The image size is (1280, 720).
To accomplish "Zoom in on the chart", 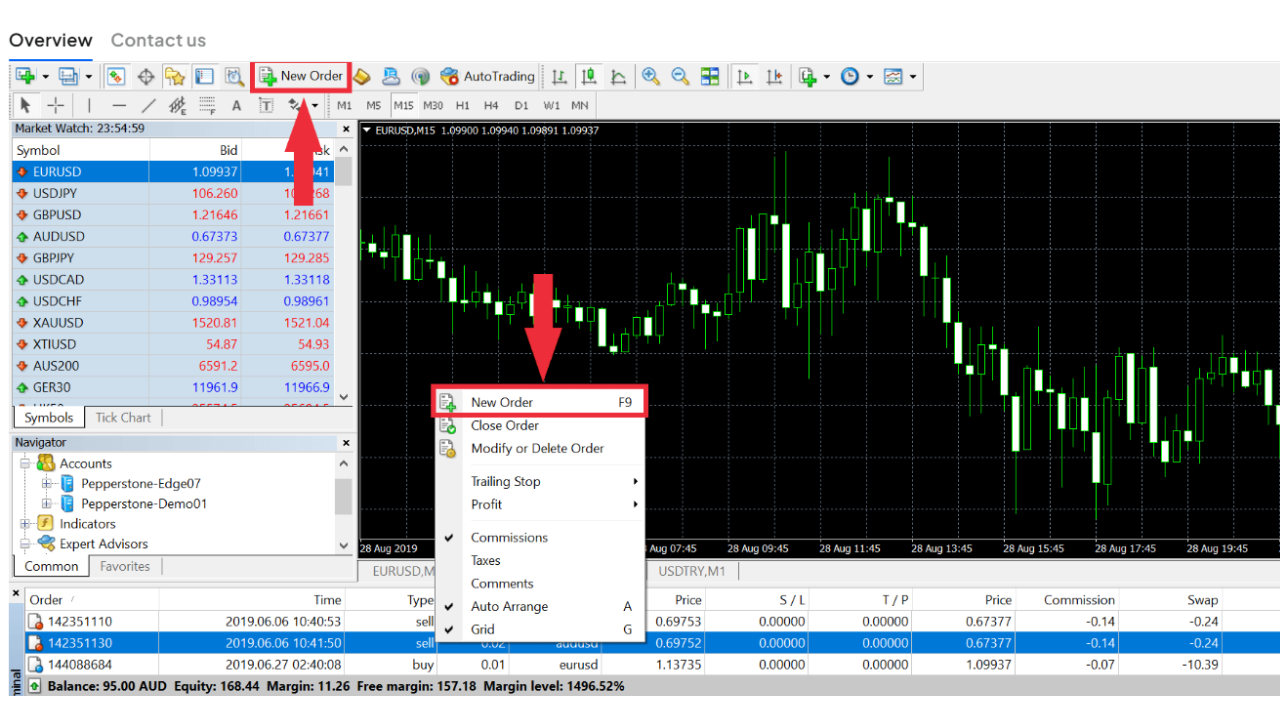I will point(651,76).
